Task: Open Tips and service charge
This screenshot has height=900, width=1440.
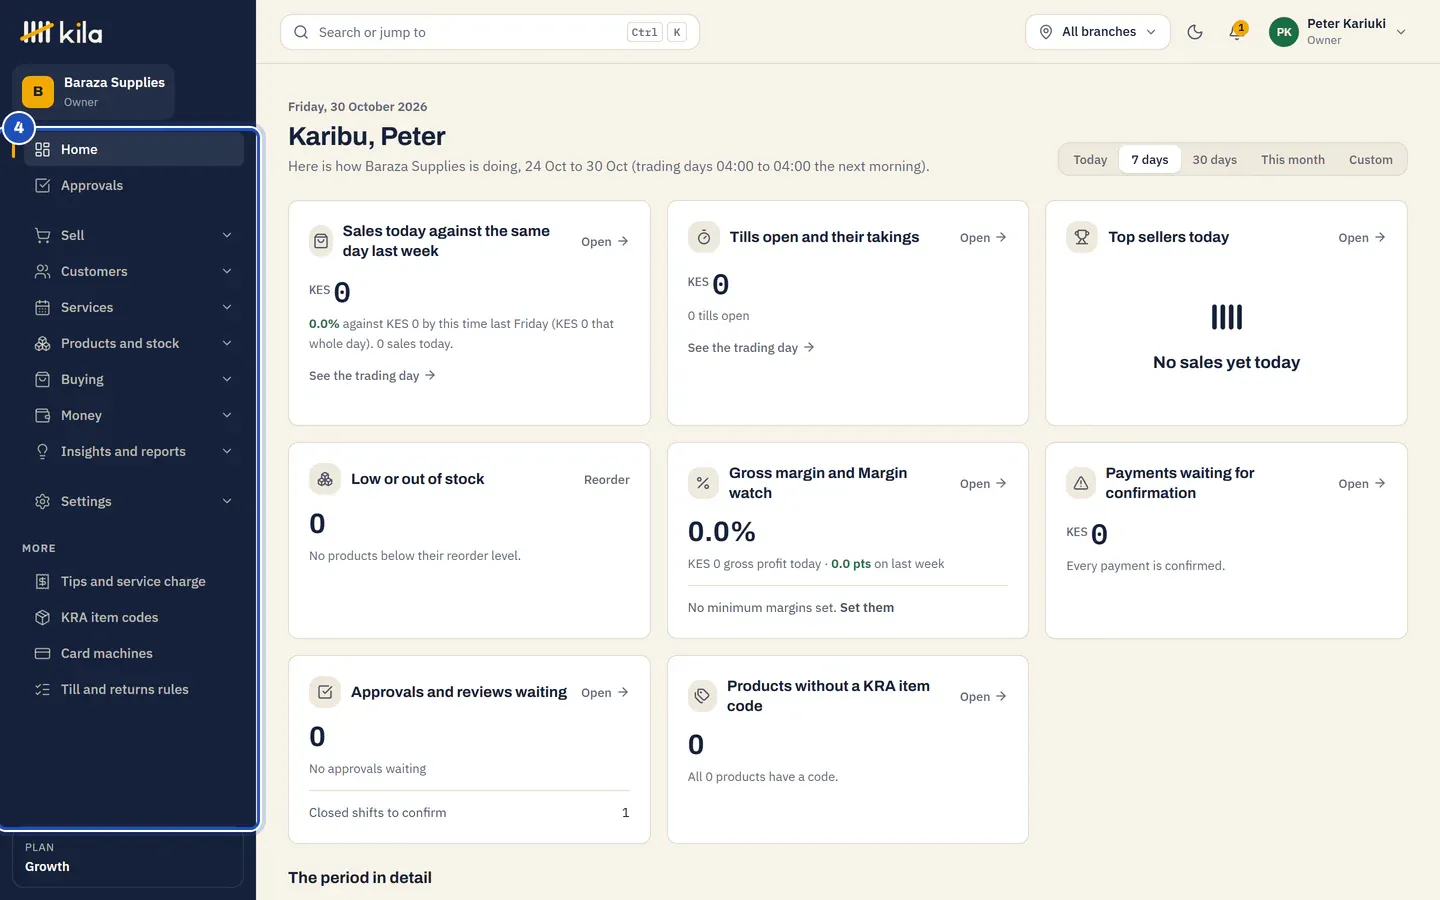Action: click(134, 581)
